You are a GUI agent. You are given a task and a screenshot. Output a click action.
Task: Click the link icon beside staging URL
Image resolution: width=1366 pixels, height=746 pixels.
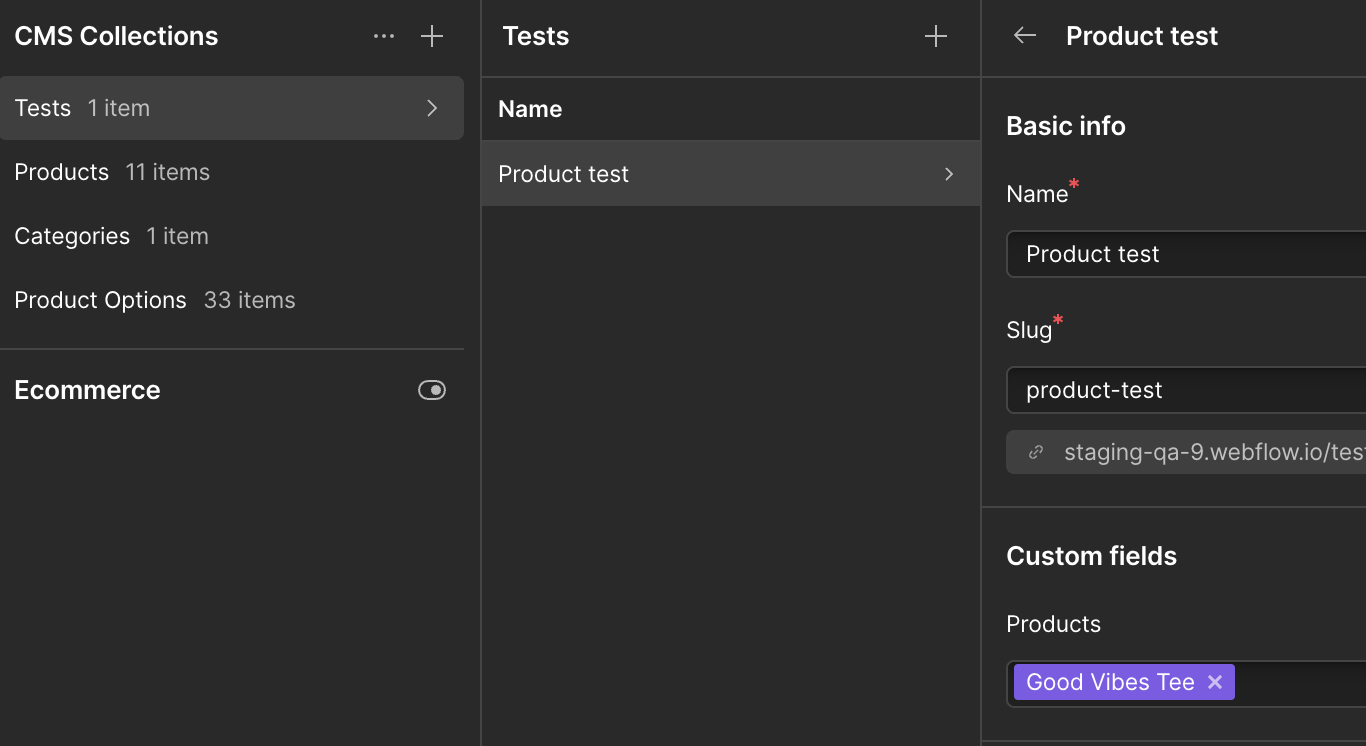1036,453
